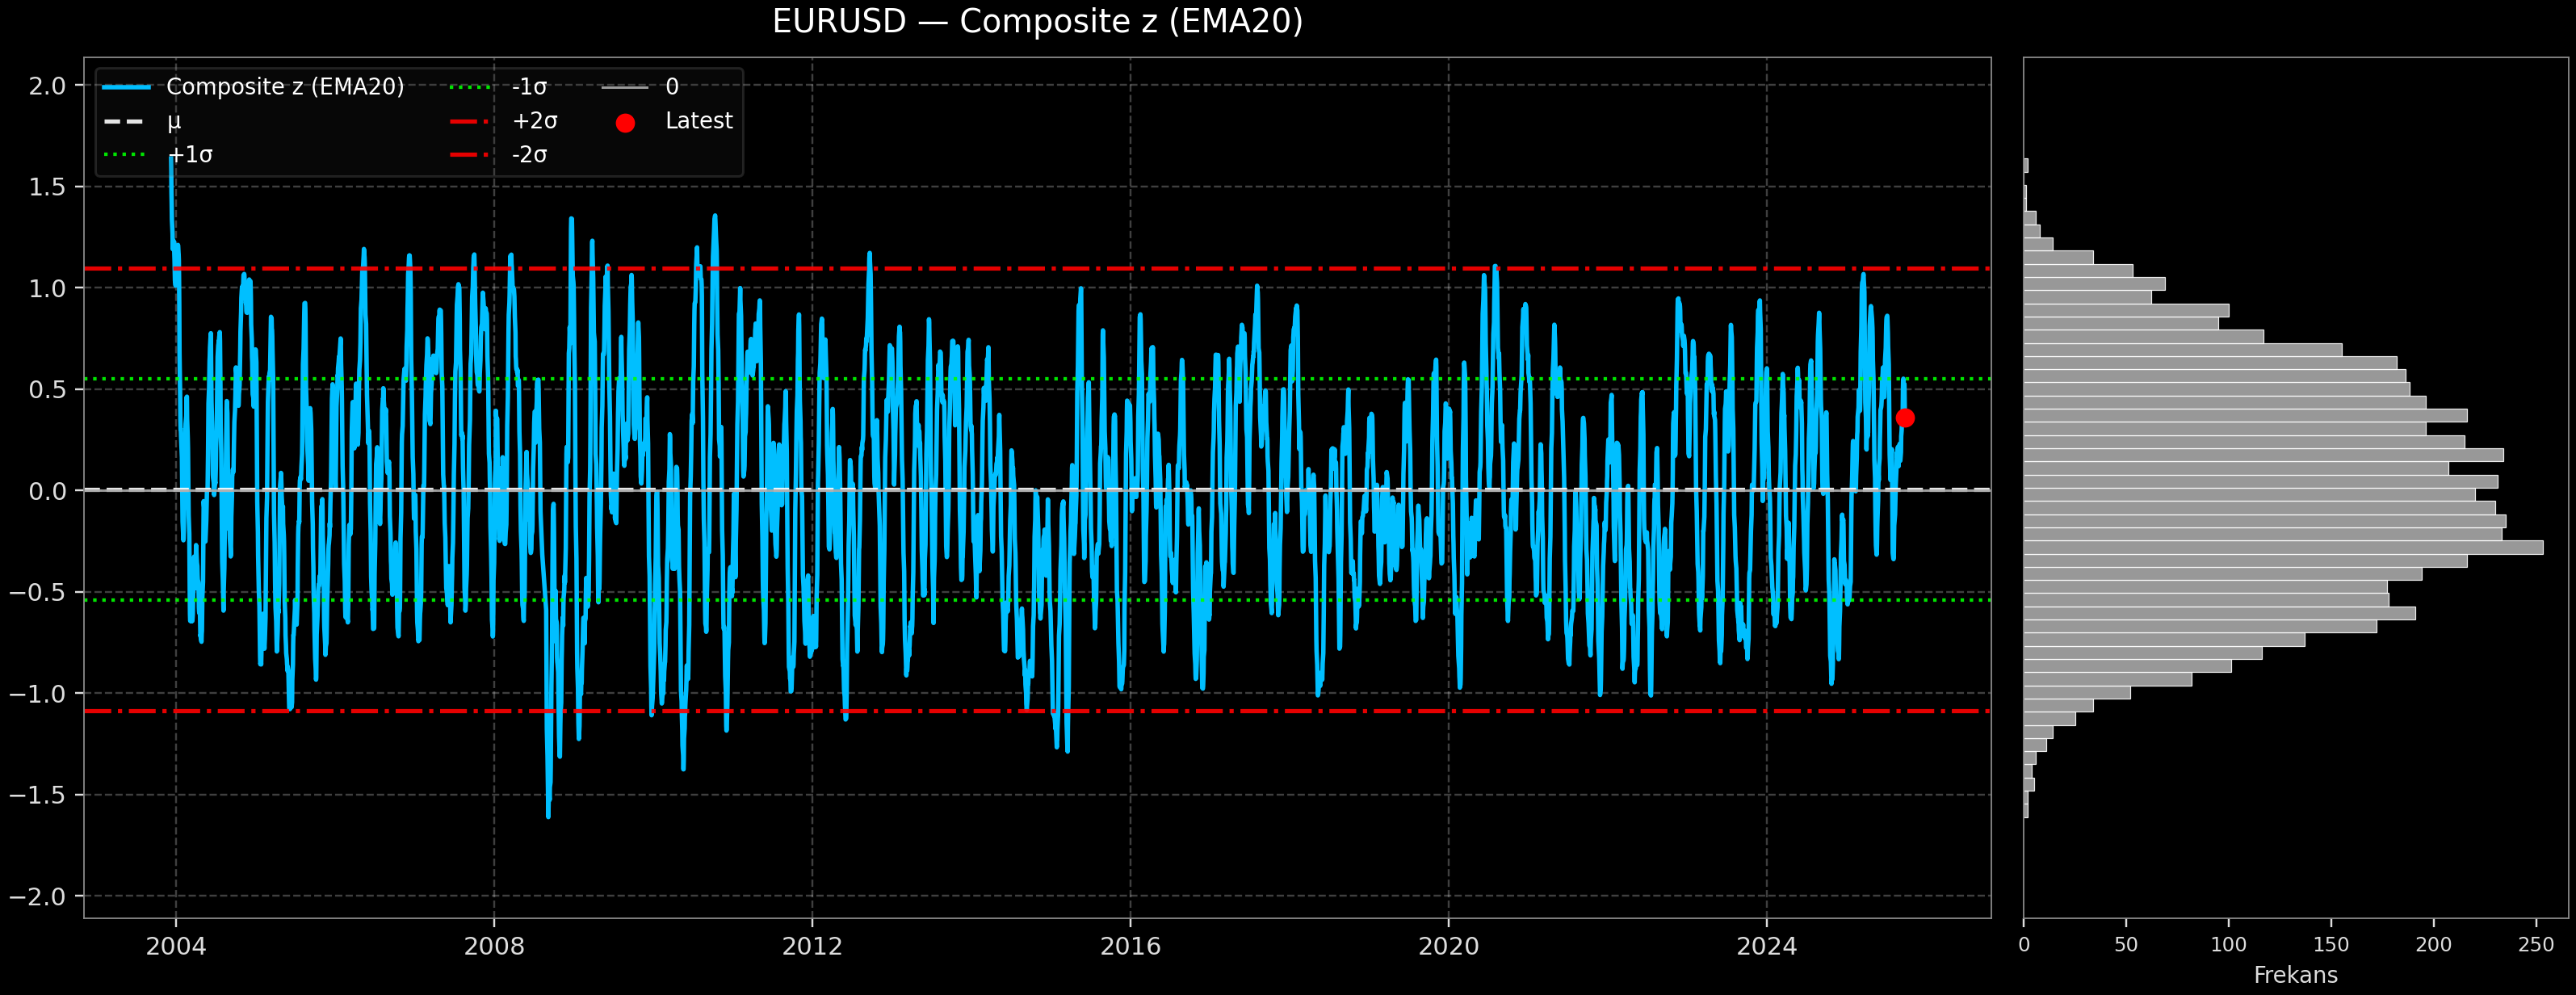Click the histogram x-axis tick "200"

point(2433,945)
